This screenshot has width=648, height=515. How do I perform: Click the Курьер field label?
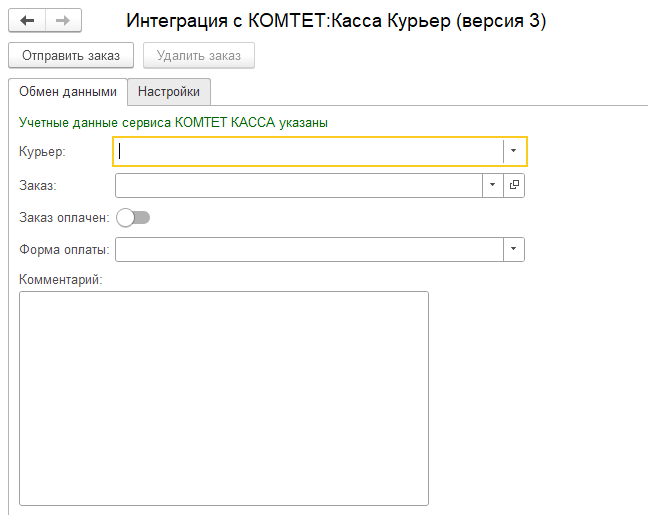[42, 151]
